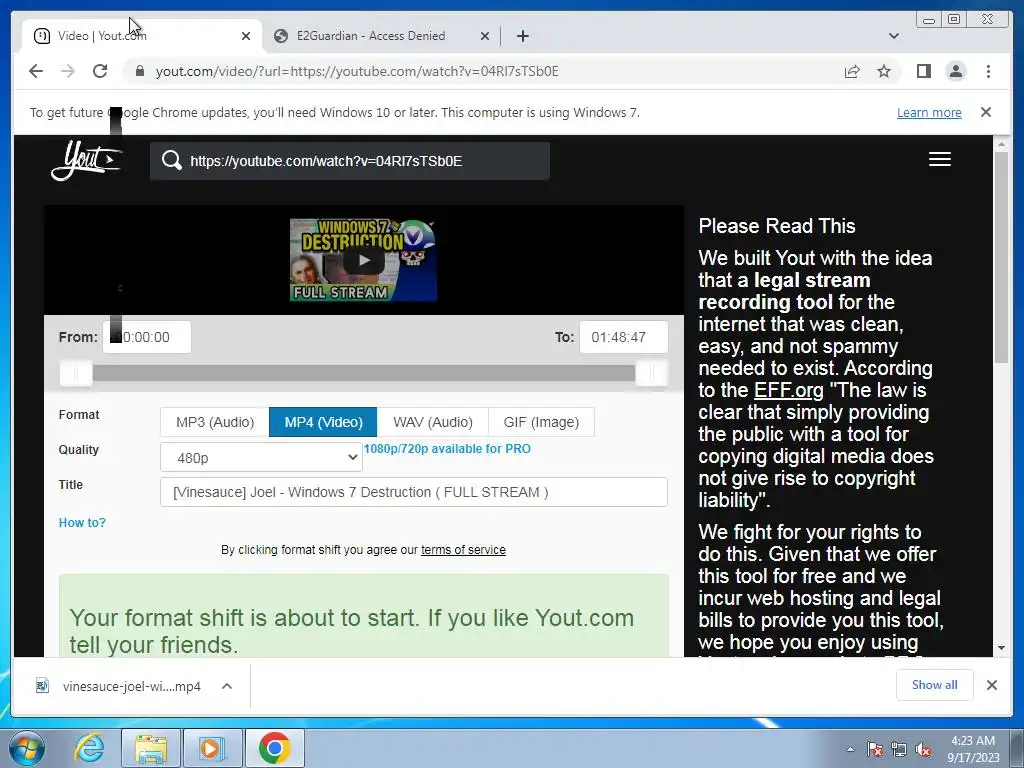Expand the download item options chevron
This screenshot has width=1024, height=768.
coord(227,686)
